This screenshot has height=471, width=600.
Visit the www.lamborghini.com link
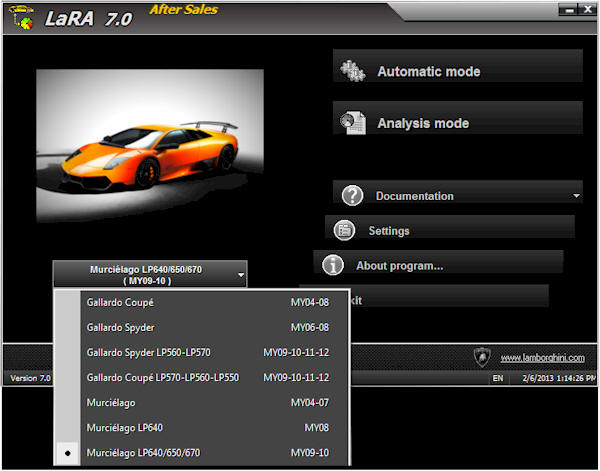543,358
